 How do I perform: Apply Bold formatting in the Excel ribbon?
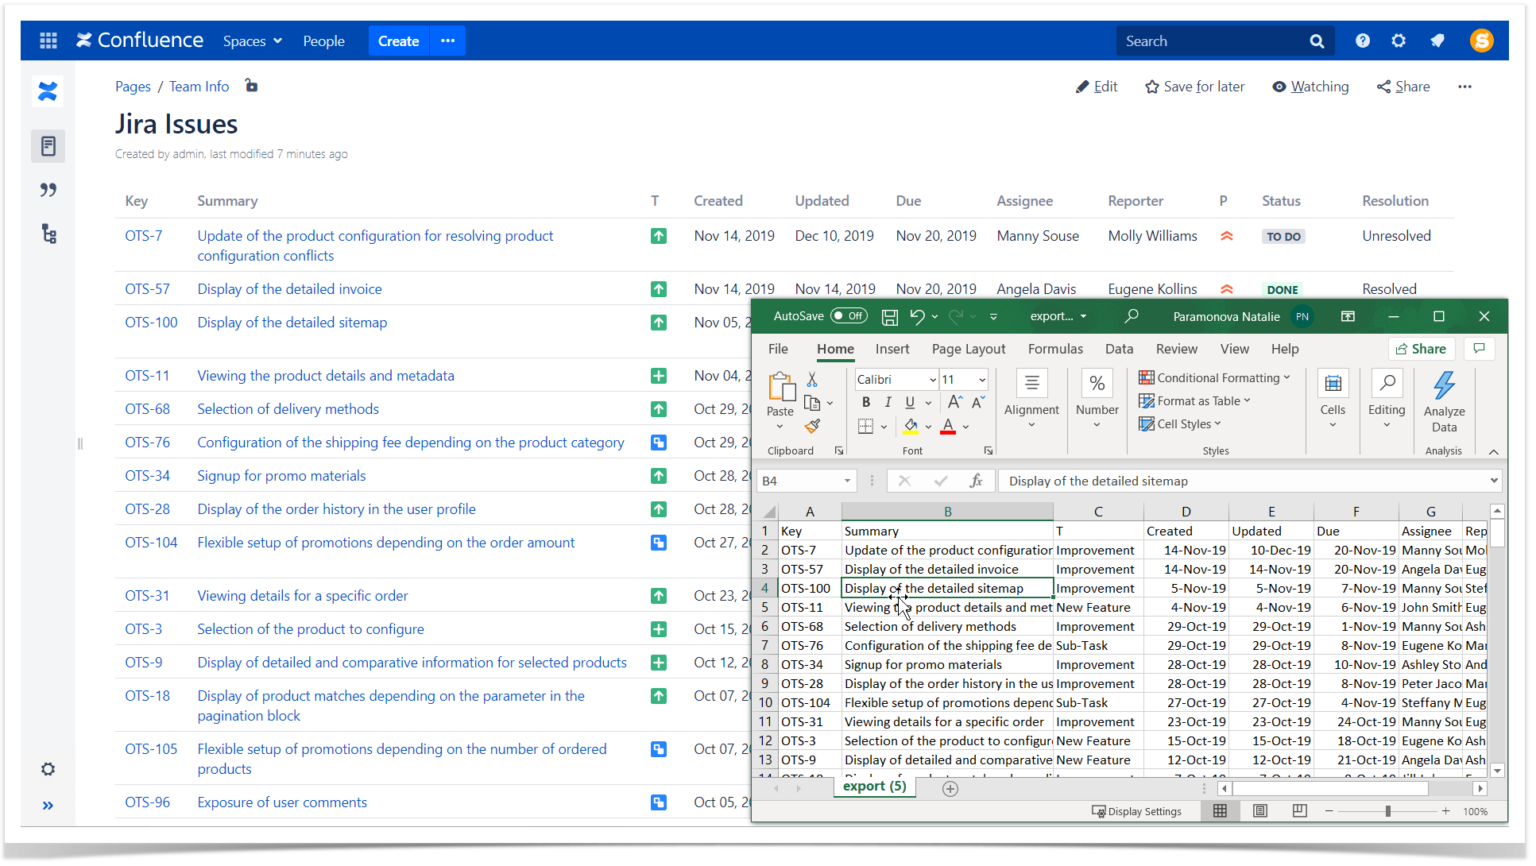coord(866,401)
